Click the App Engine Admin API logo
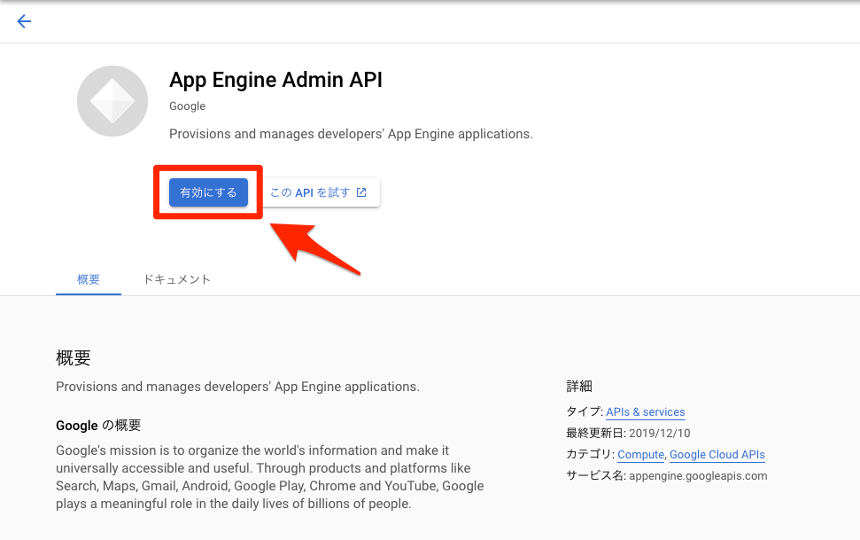Viewport: 860px width, 540px height. coord(112,101)
